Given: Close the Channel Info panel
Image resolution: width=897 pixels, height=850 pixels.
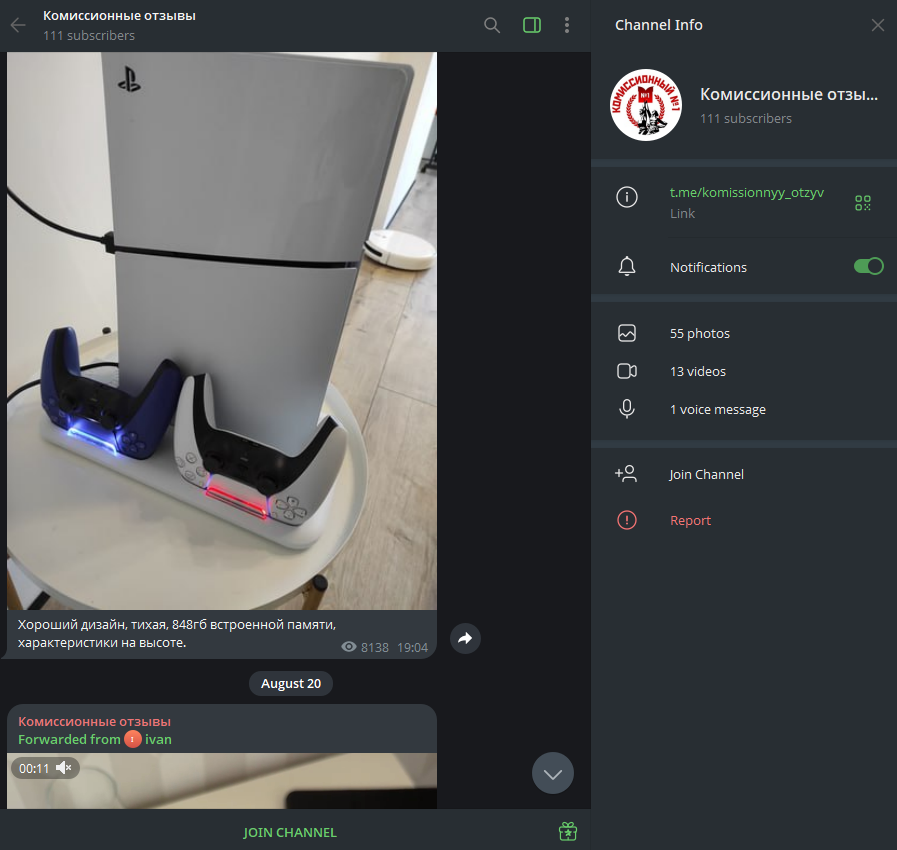Looking at the screenshot, I should click(877, 25).
